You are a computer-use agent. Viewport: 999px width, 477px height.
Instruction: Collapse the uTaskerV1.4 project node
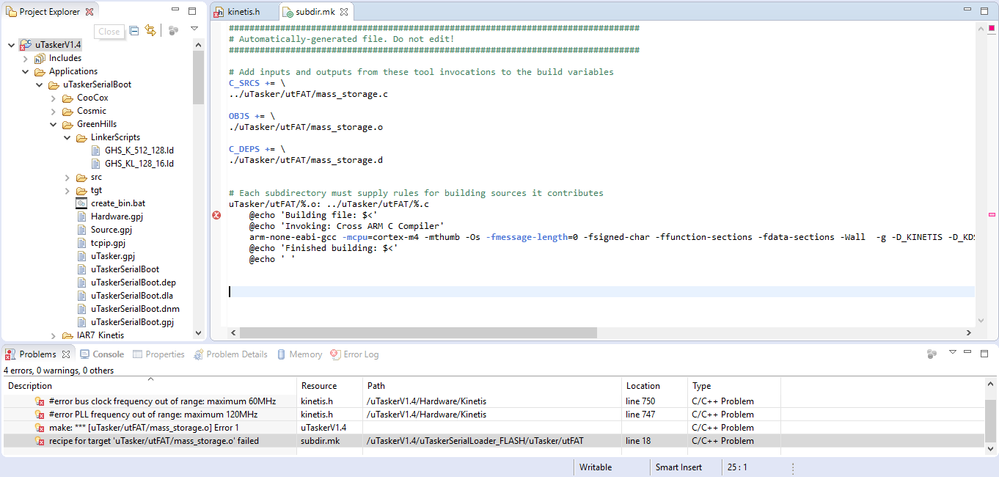(11, 45)
